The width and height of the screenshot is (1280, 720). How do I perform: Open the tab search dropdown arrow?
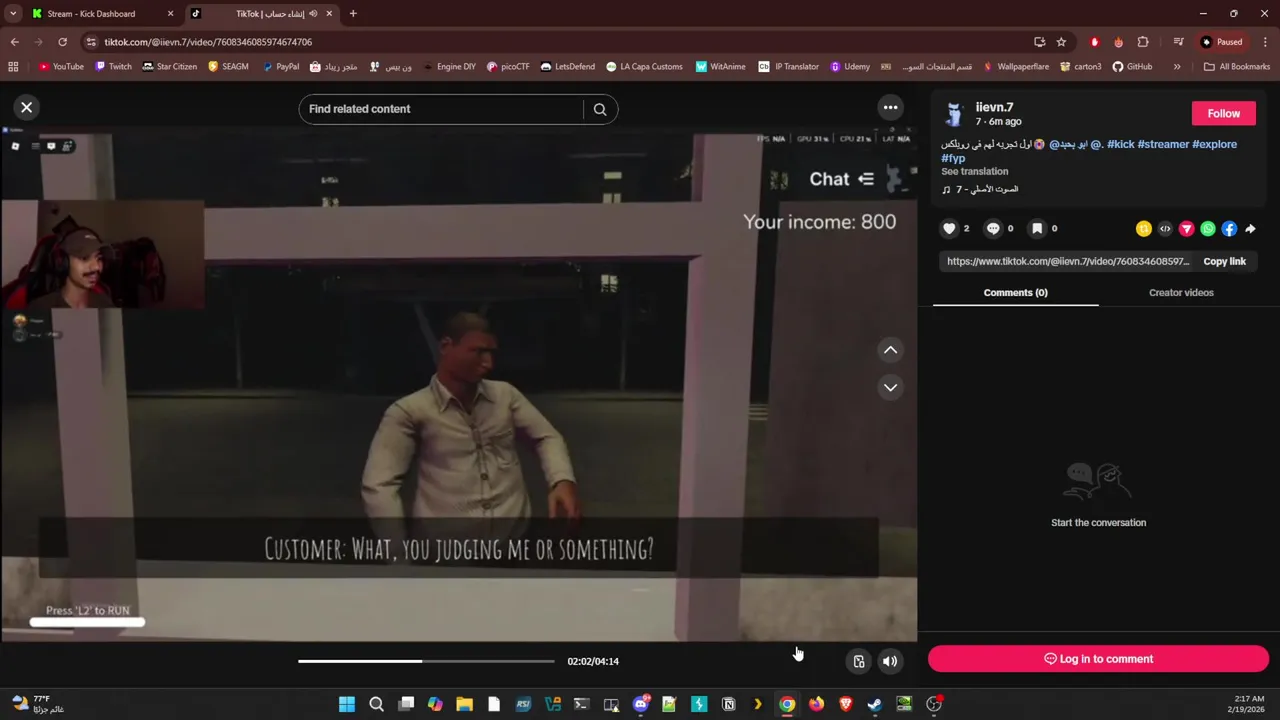click(x=12, y=14)
